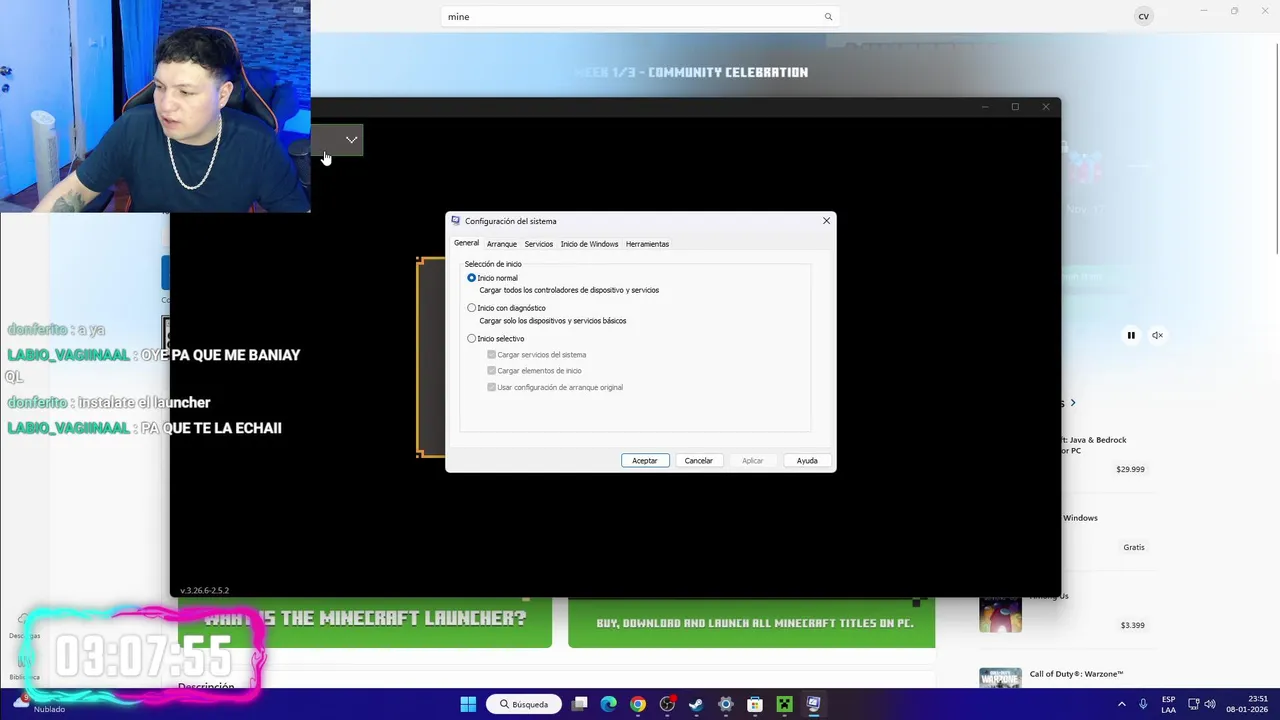Close the Configuración del sistema dialog
Screen dimensions: 1280x720
click(826, 221)
